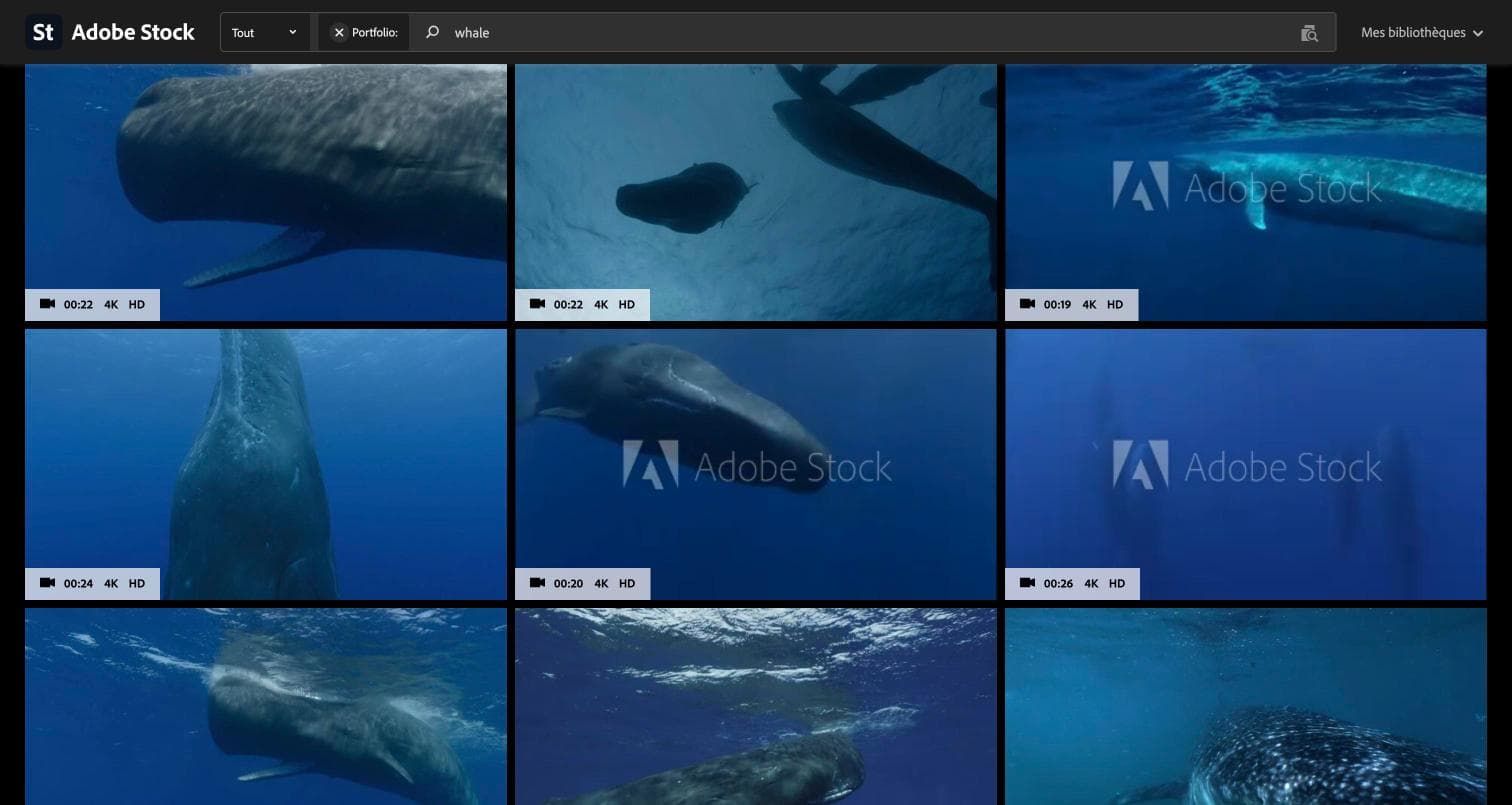This screenshot has width=1512, height=805.
Task: Open bottom-middle whale near surface video
Action: point(756,707)
